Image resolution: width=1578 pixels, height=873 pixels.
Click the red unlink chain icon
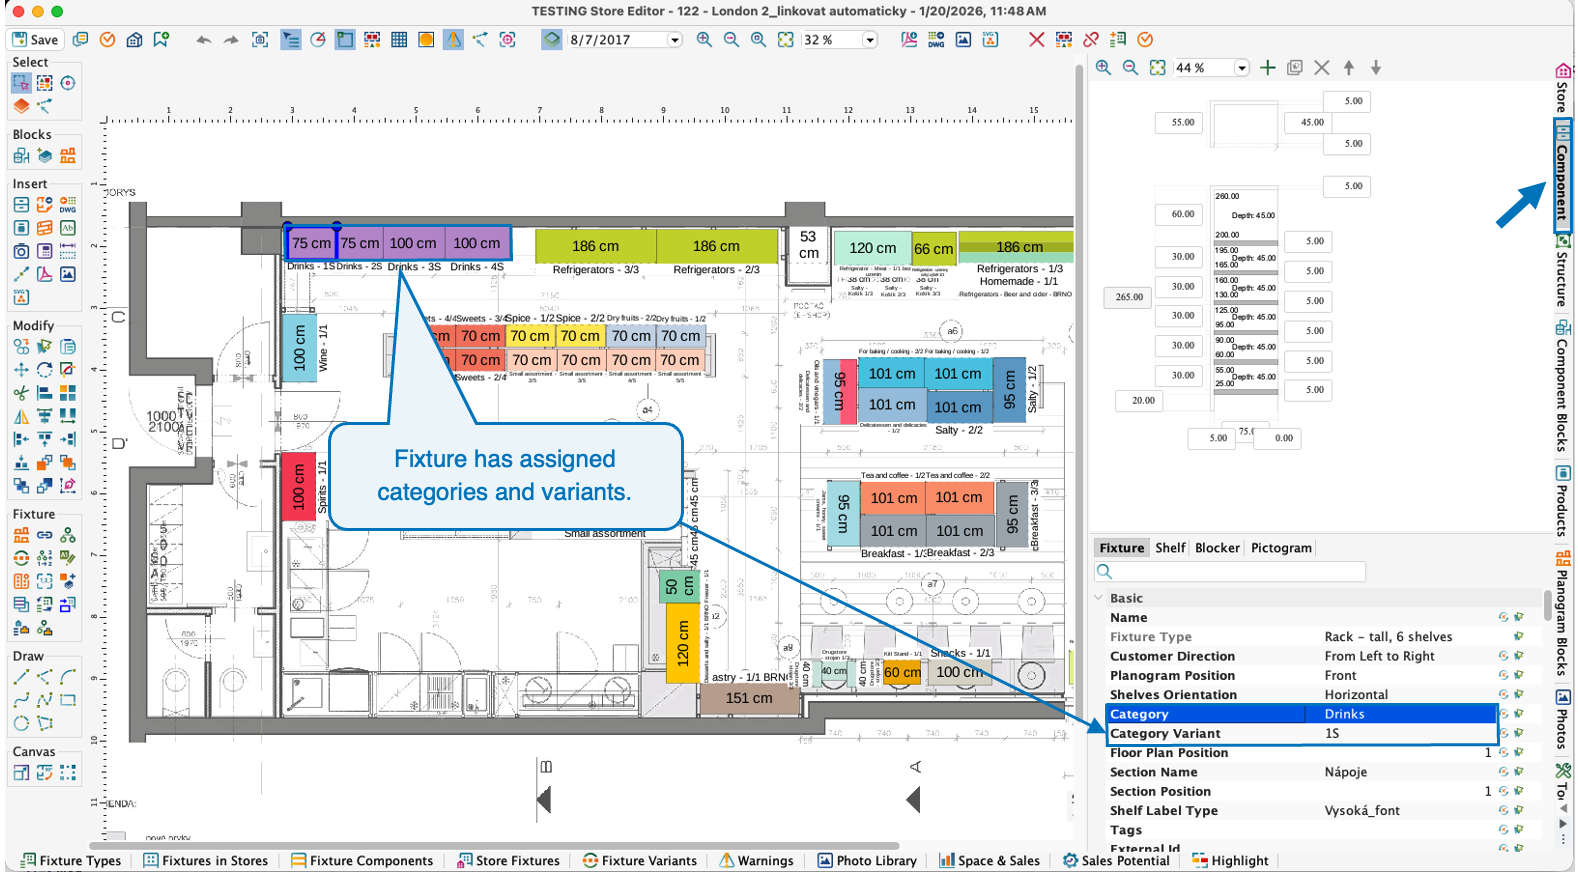[x=1091, y=40]
